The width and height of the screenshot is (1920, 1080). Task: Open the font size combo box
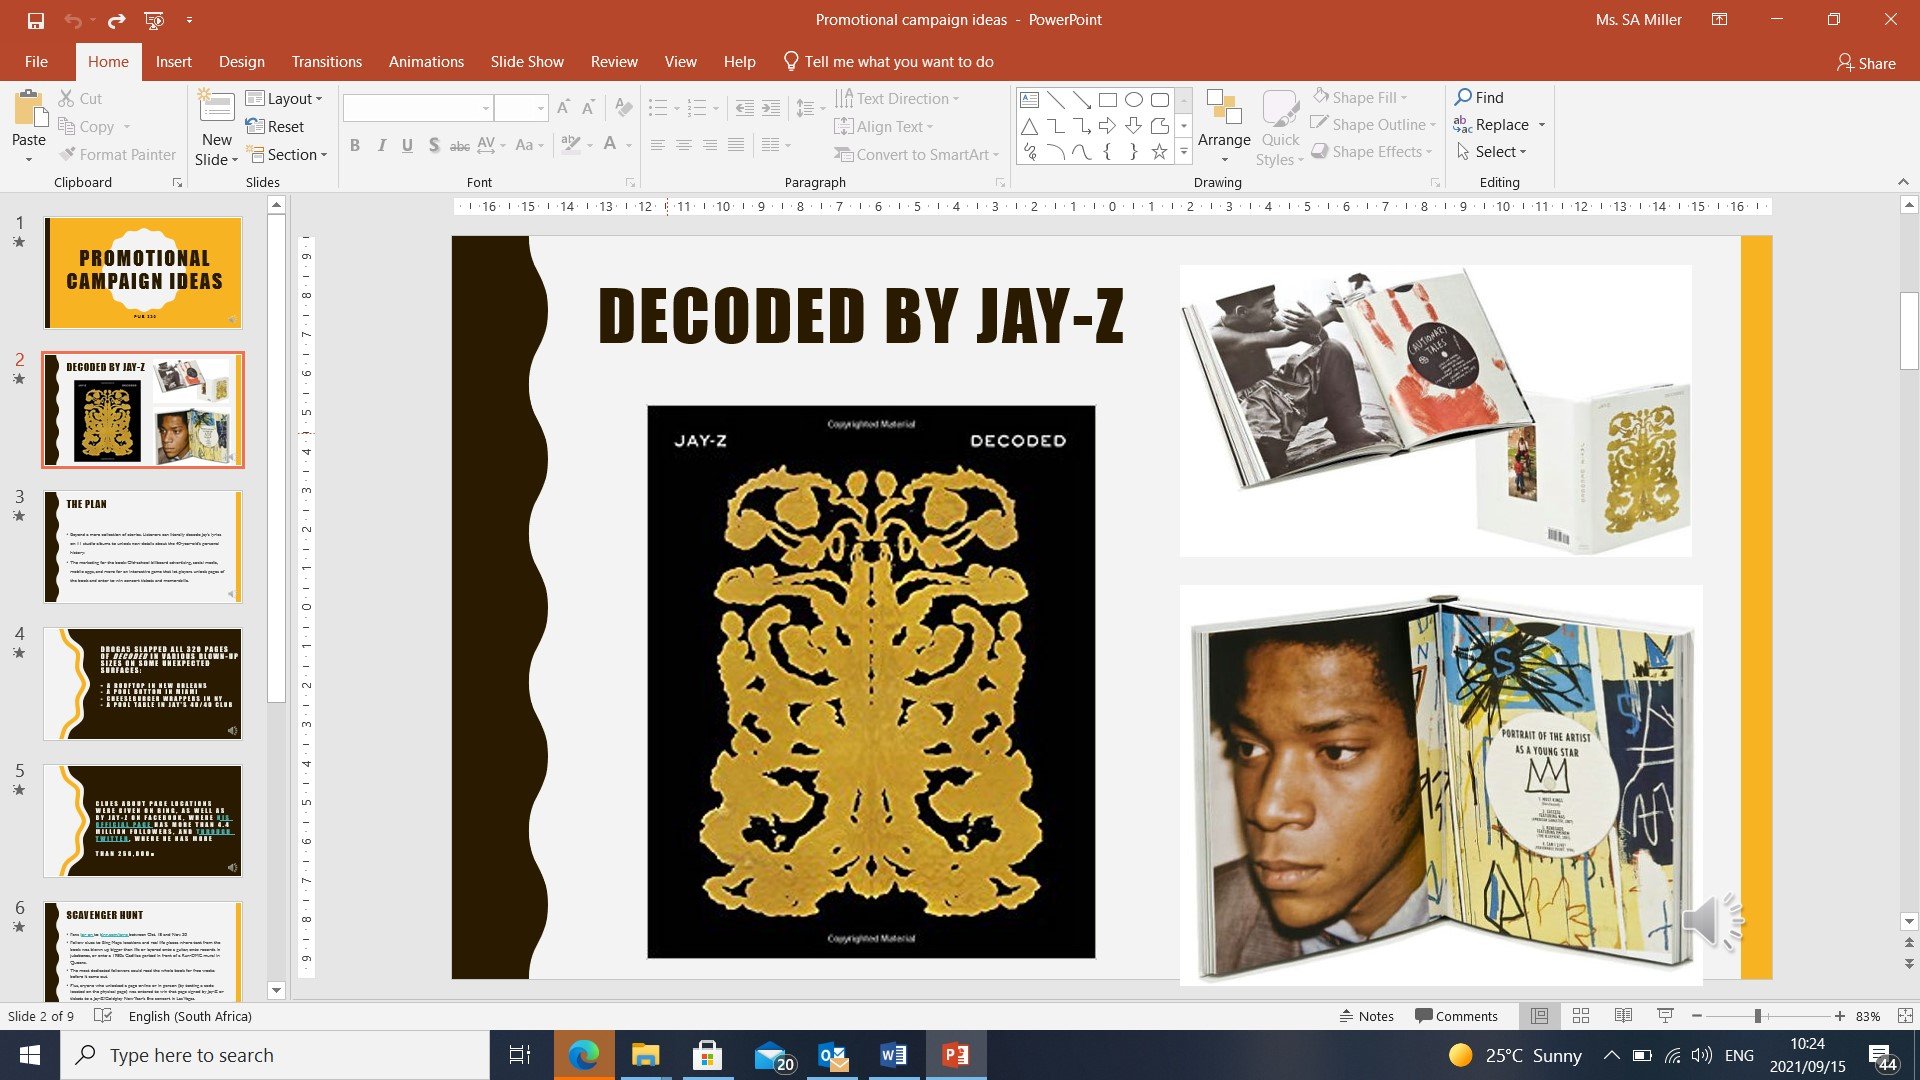coord(521,108)
